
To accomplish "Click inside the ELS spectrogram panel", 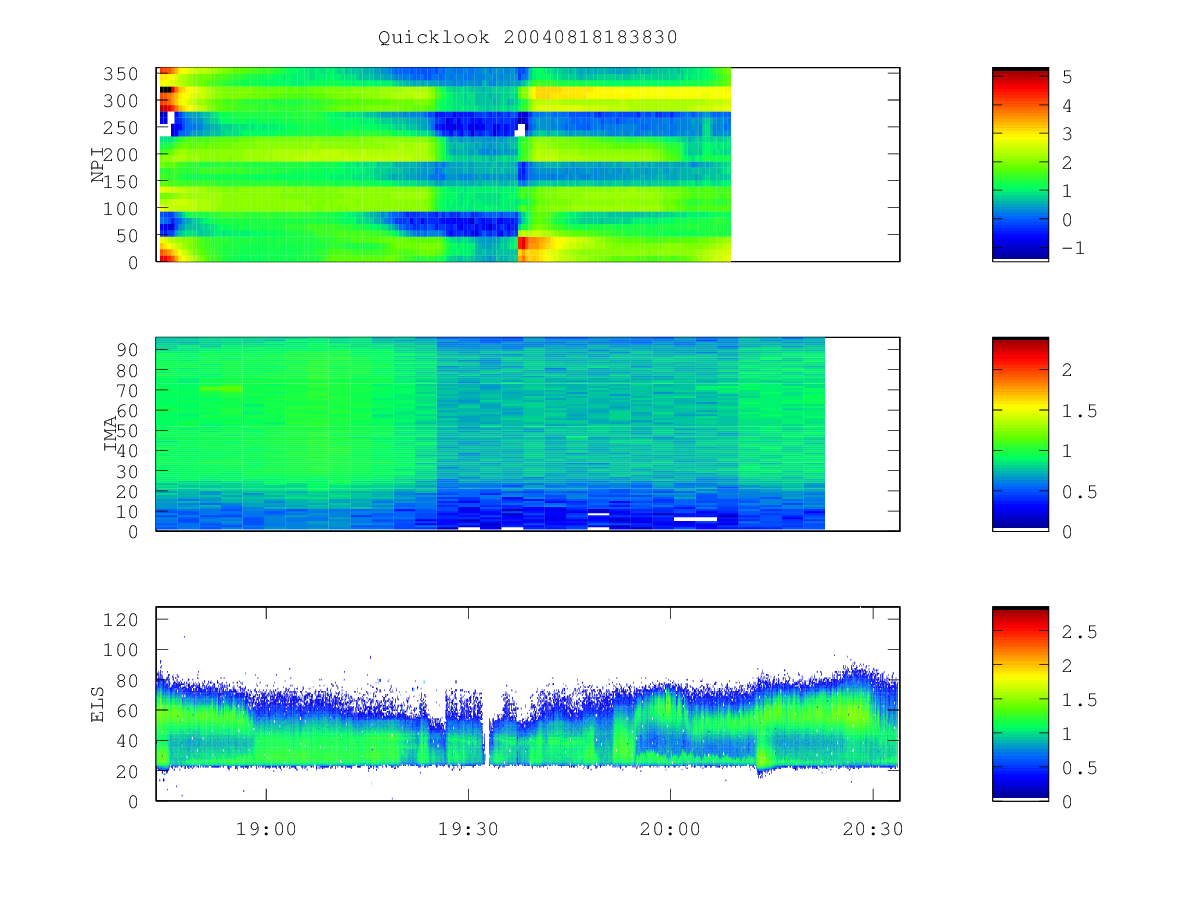I will [528, 704].
